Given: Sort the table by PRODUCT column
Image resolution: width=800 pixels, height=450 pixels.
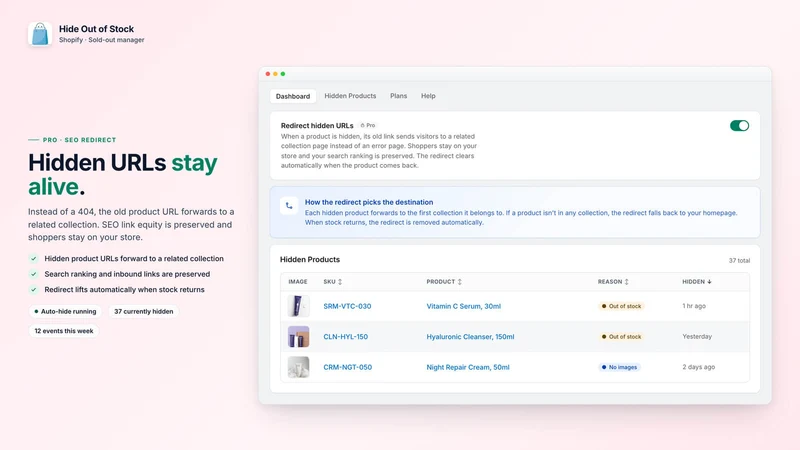Looking at the screenshot, I should pos(444,282).
